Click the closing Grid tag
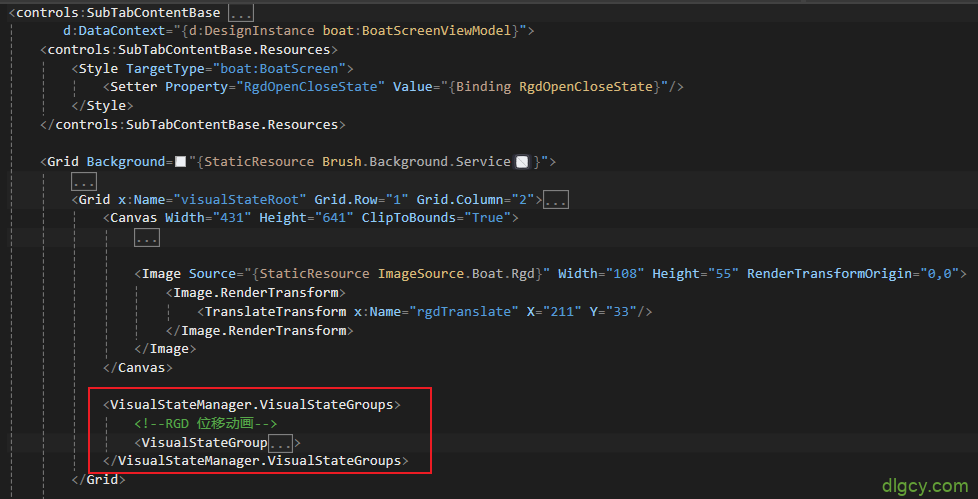The image size is (978, 499). coord(99,480)
